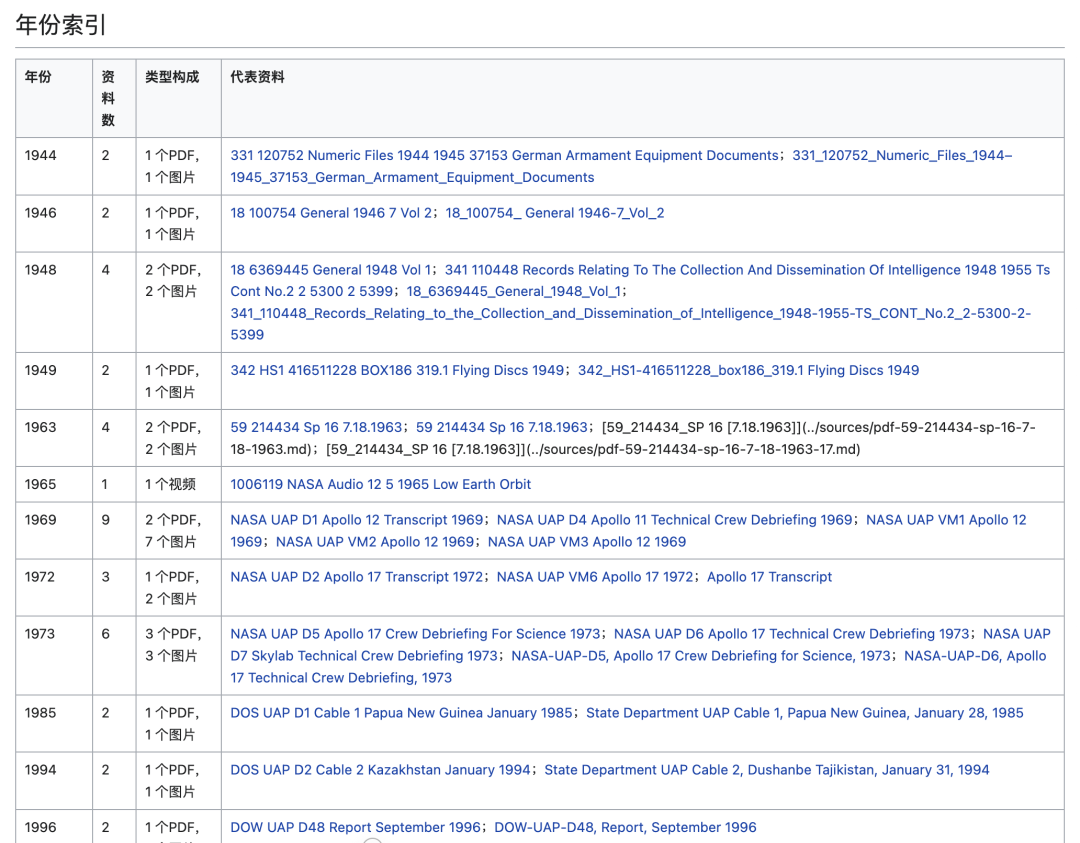Screen dimensions: 1080x843
Task: Open first '59 214434 Sp 16 7.18.1963' link
Action: click(x=316, y=428)
